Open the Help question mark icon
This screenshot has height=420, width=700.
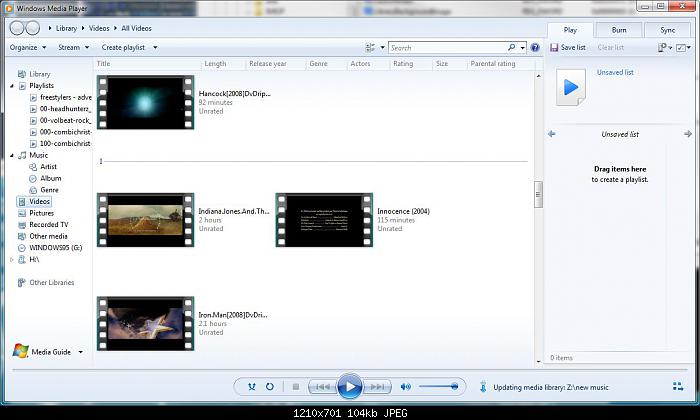tap(535, 47)
